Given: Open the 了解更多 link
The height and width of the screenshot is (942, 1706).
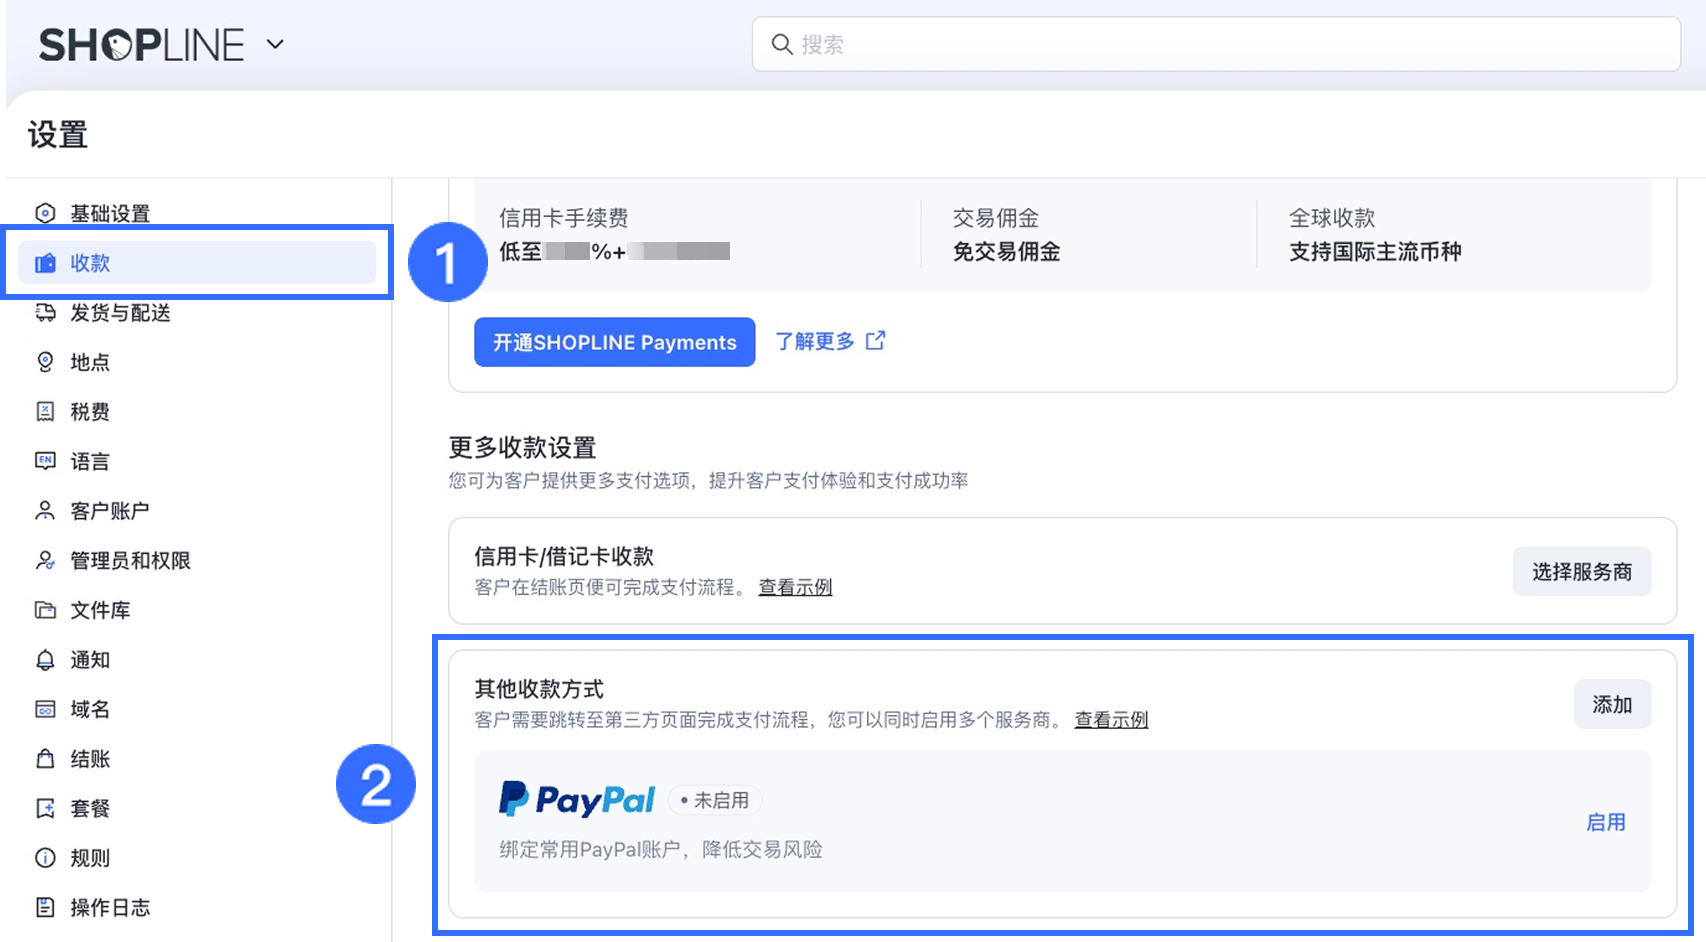Looking at the screenshot, I should 815,341.
